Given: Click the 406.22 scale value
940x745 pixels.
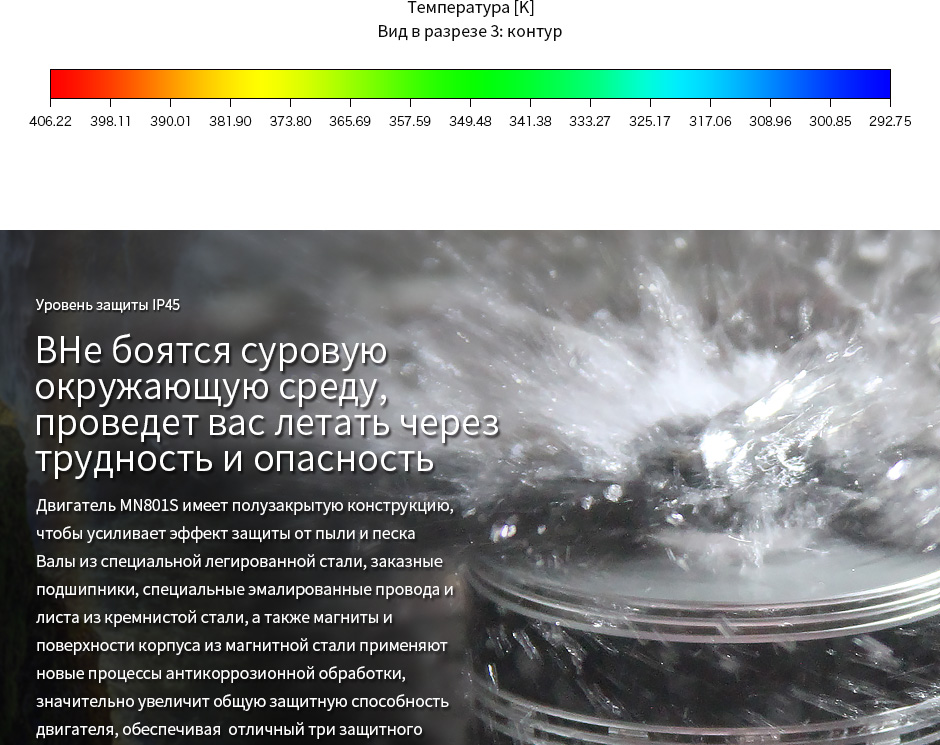Looking at the screenshot, I should point(50,121).
